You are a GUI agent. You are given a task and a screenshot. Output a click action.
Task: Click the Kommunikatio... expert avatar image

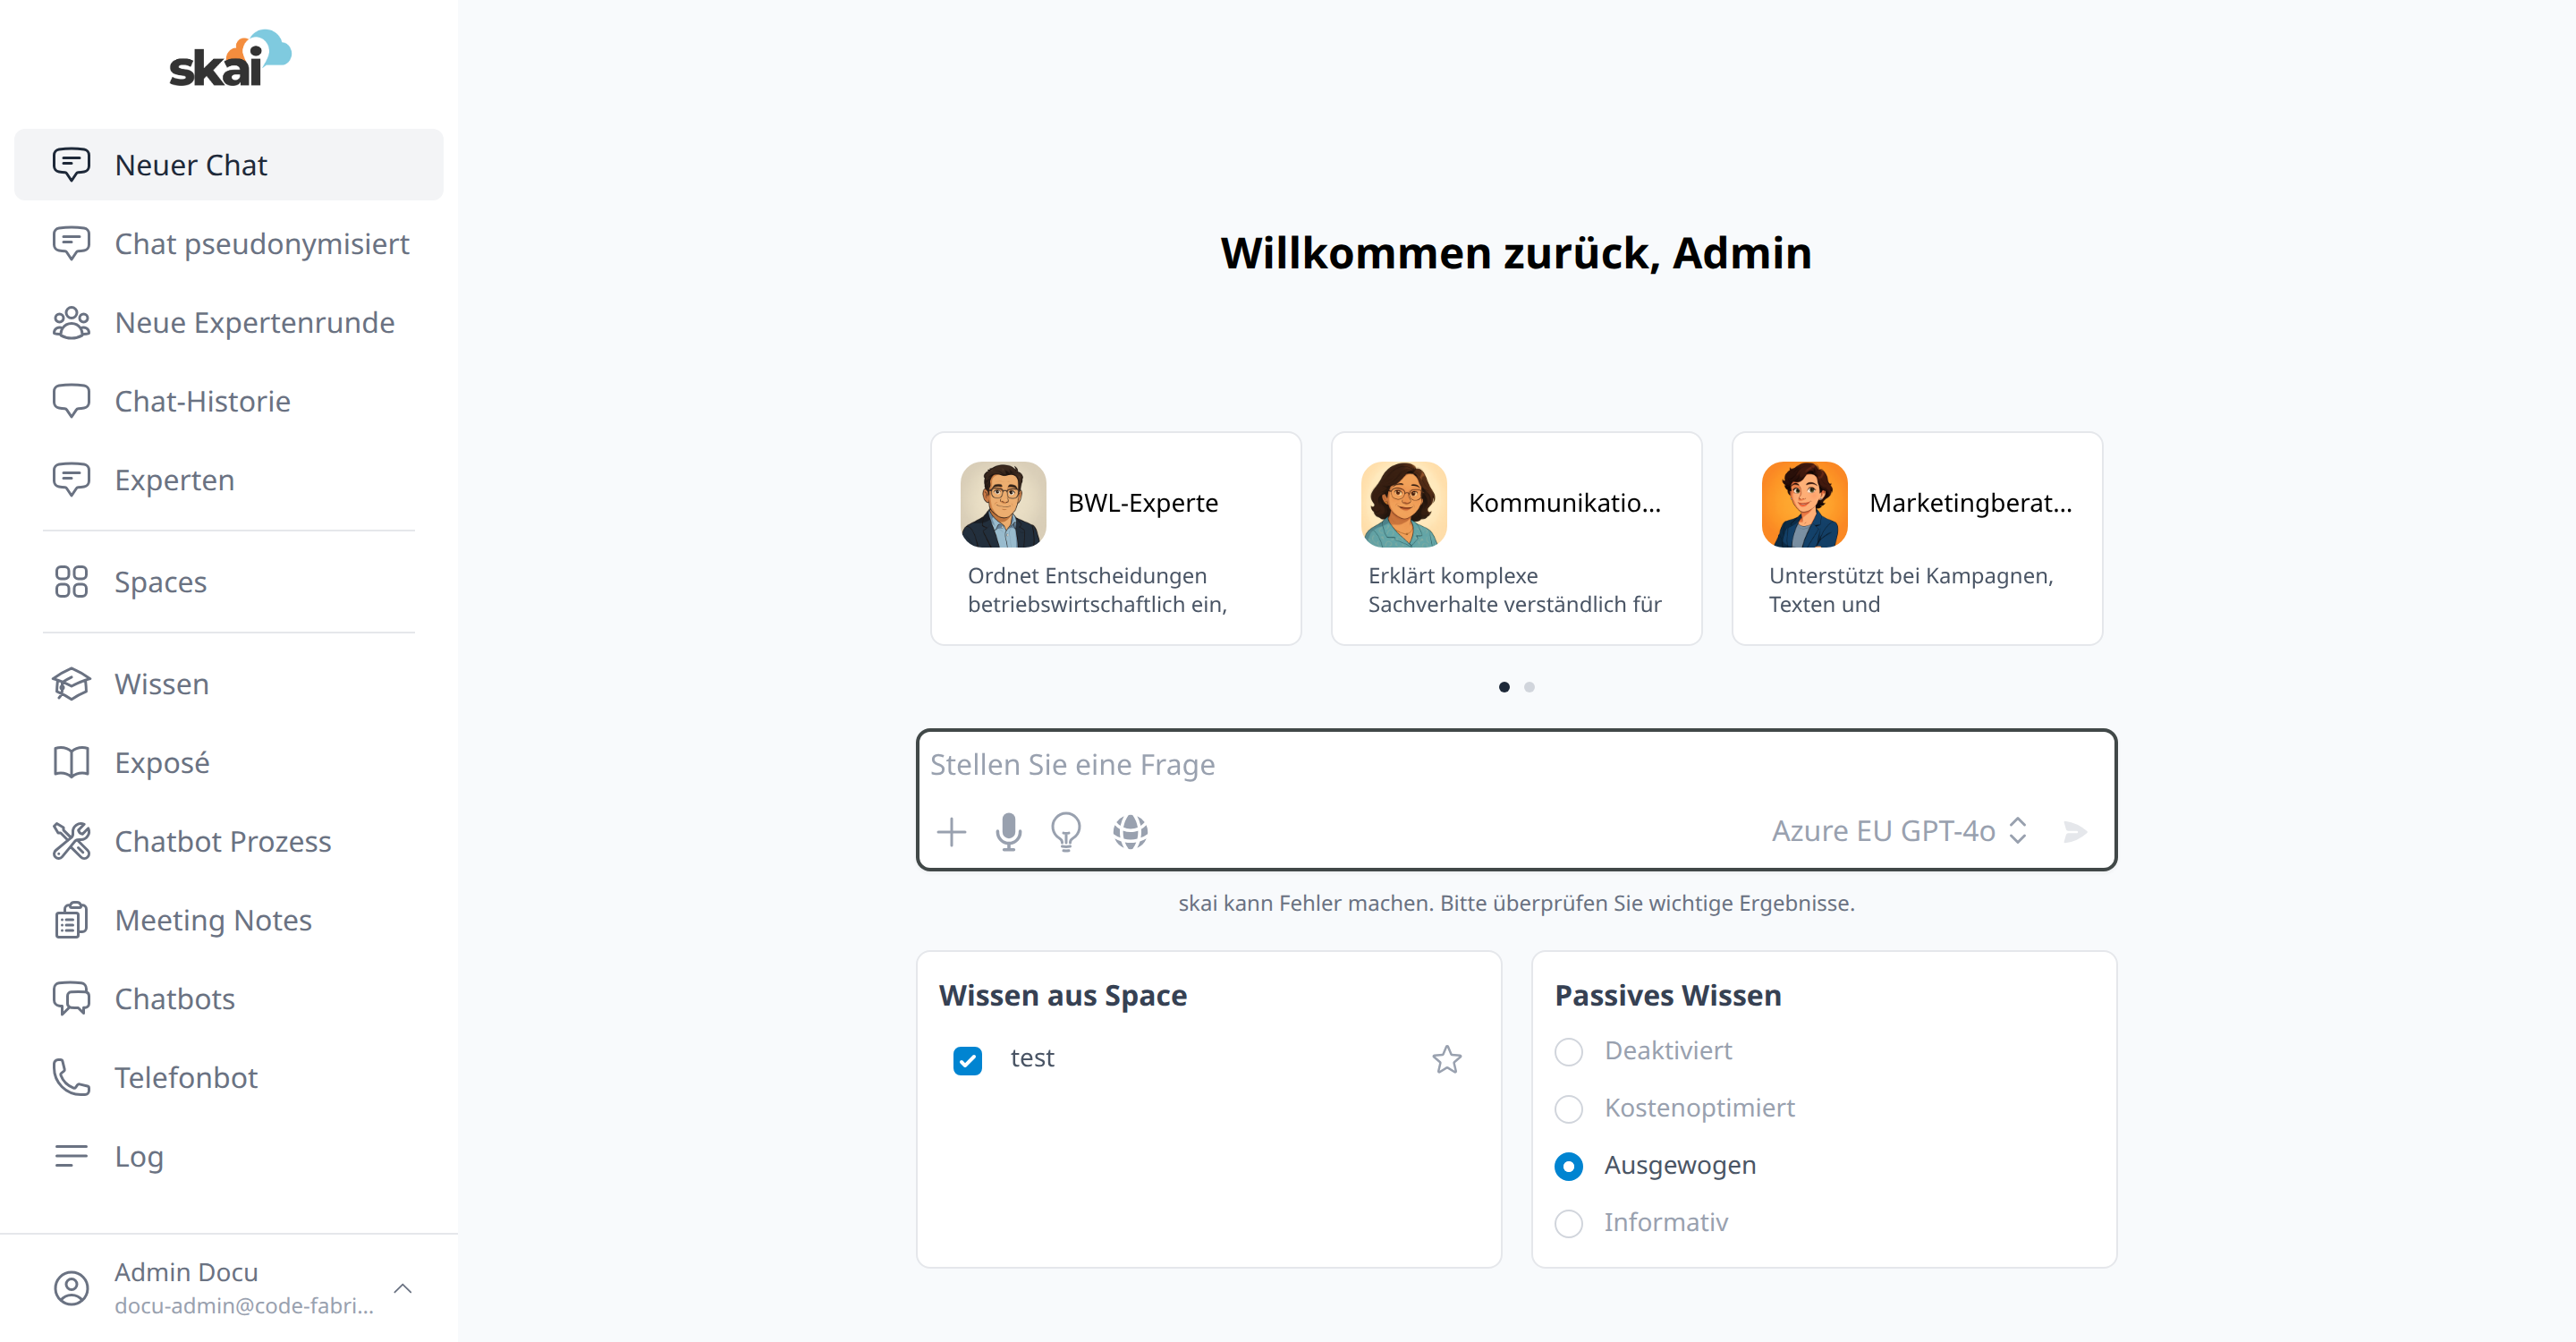click(1404, 504)
